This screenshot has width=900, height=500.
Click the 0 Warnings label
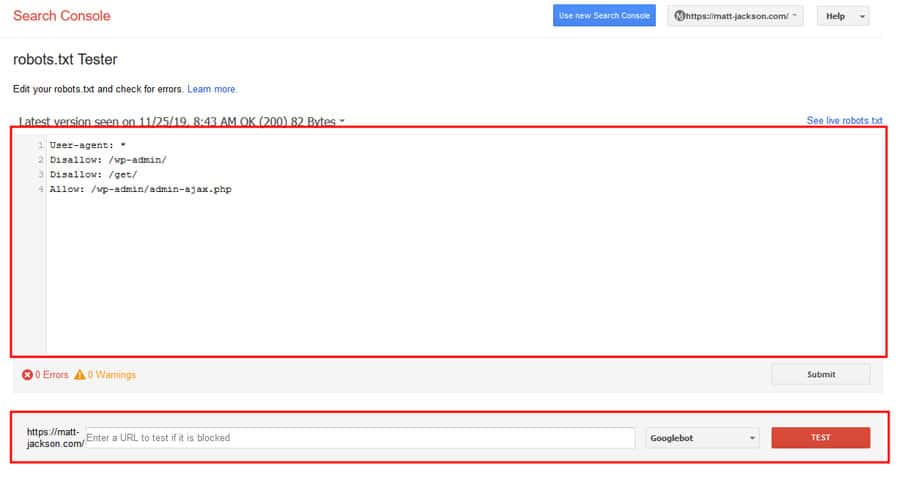point(112,375)
